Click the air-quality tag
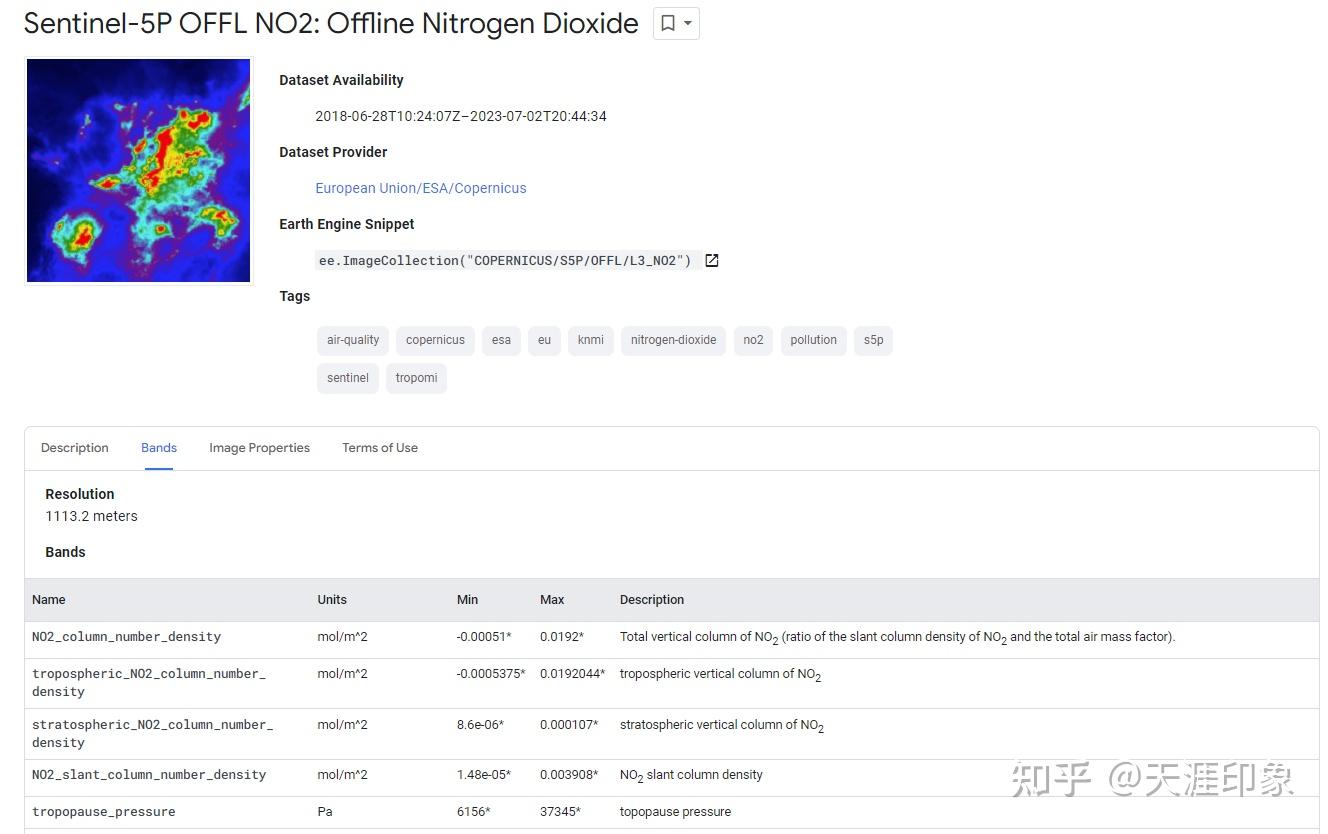Screen dimensions: 1328x834 353,340
